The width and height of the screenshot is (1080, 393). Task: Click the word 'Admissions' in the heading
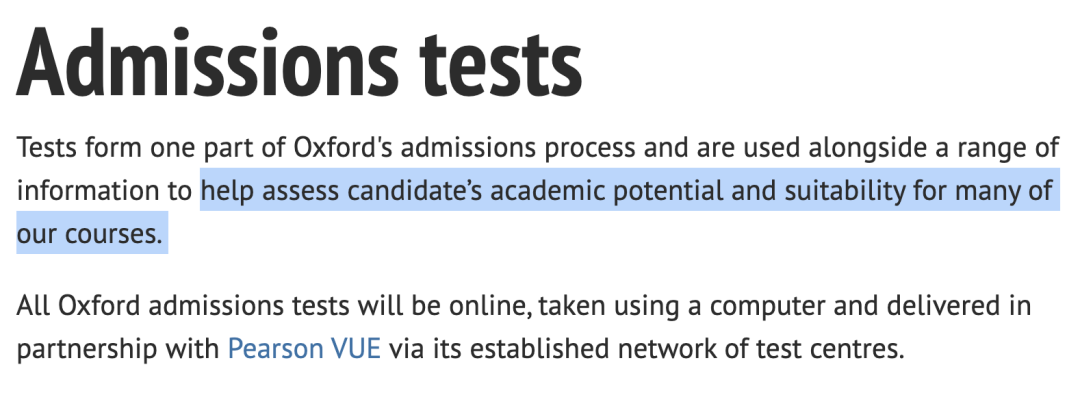click(x=207, y=63)
